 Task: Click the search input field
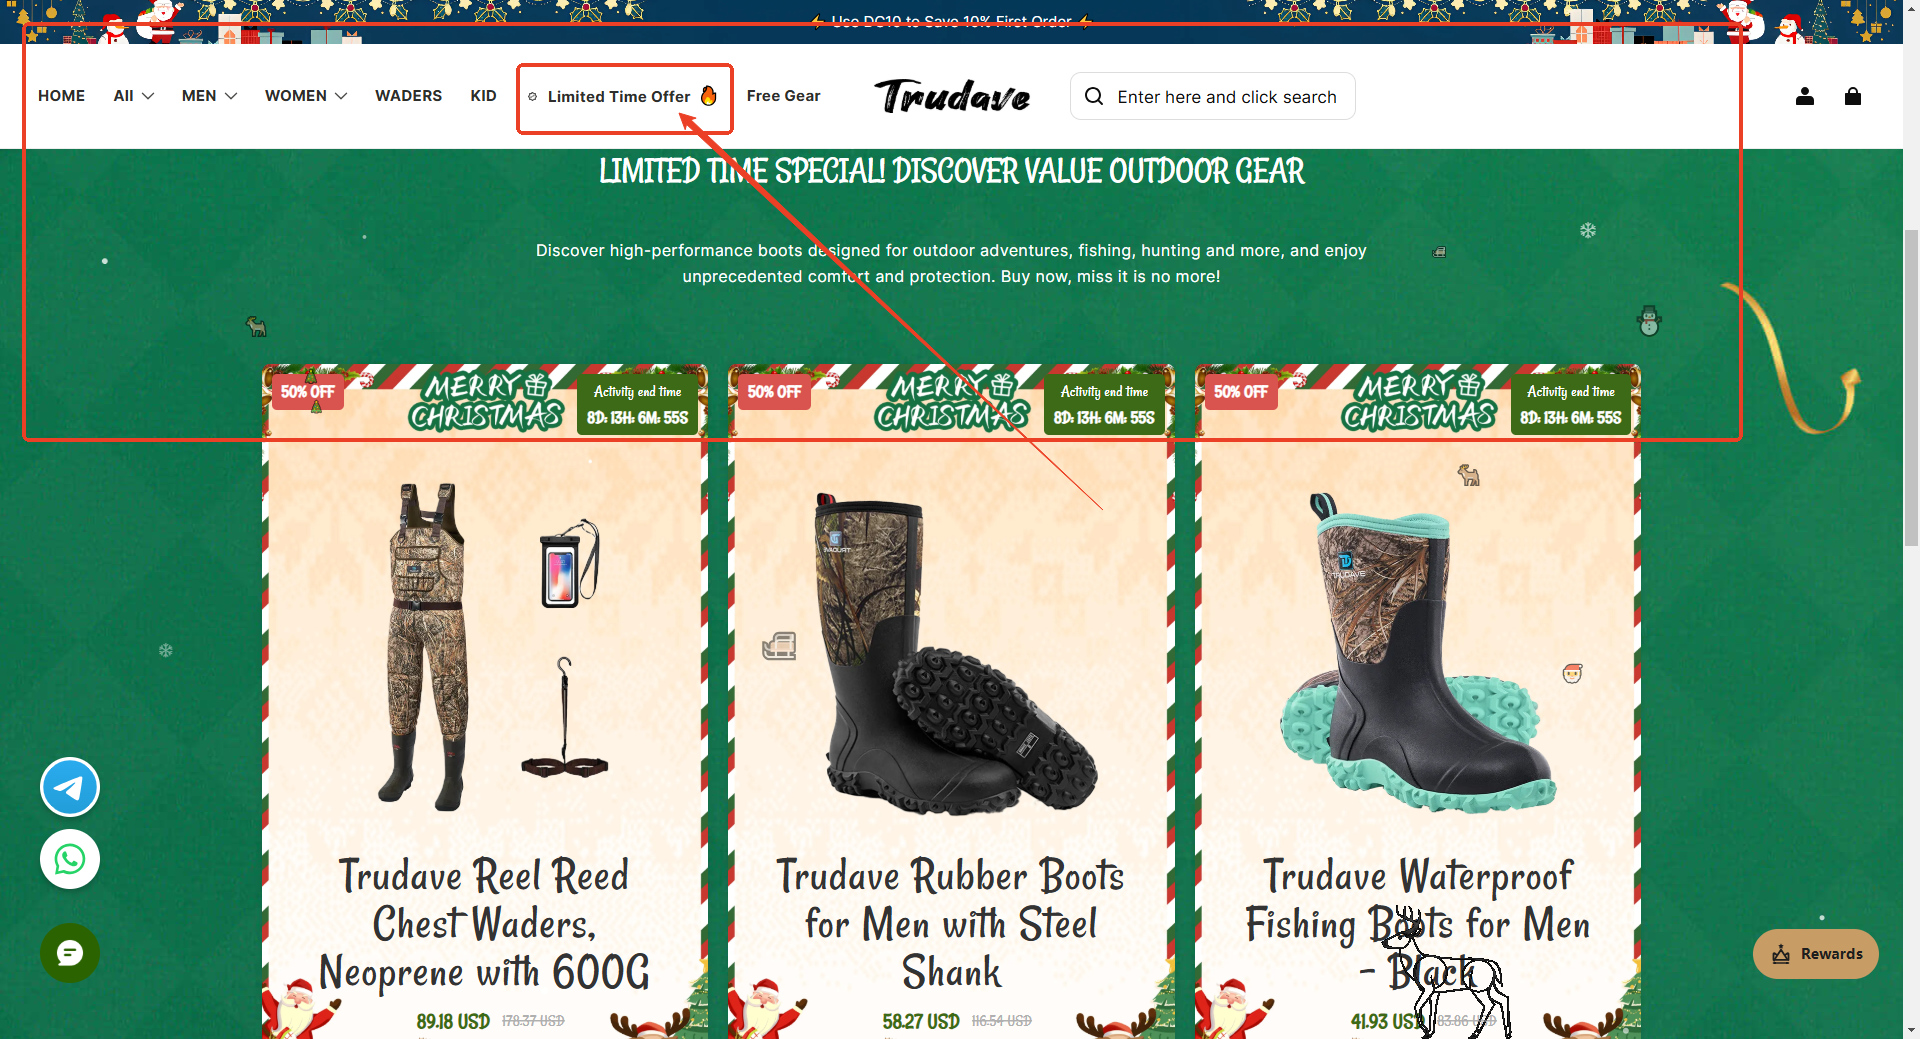[1226, 96]
